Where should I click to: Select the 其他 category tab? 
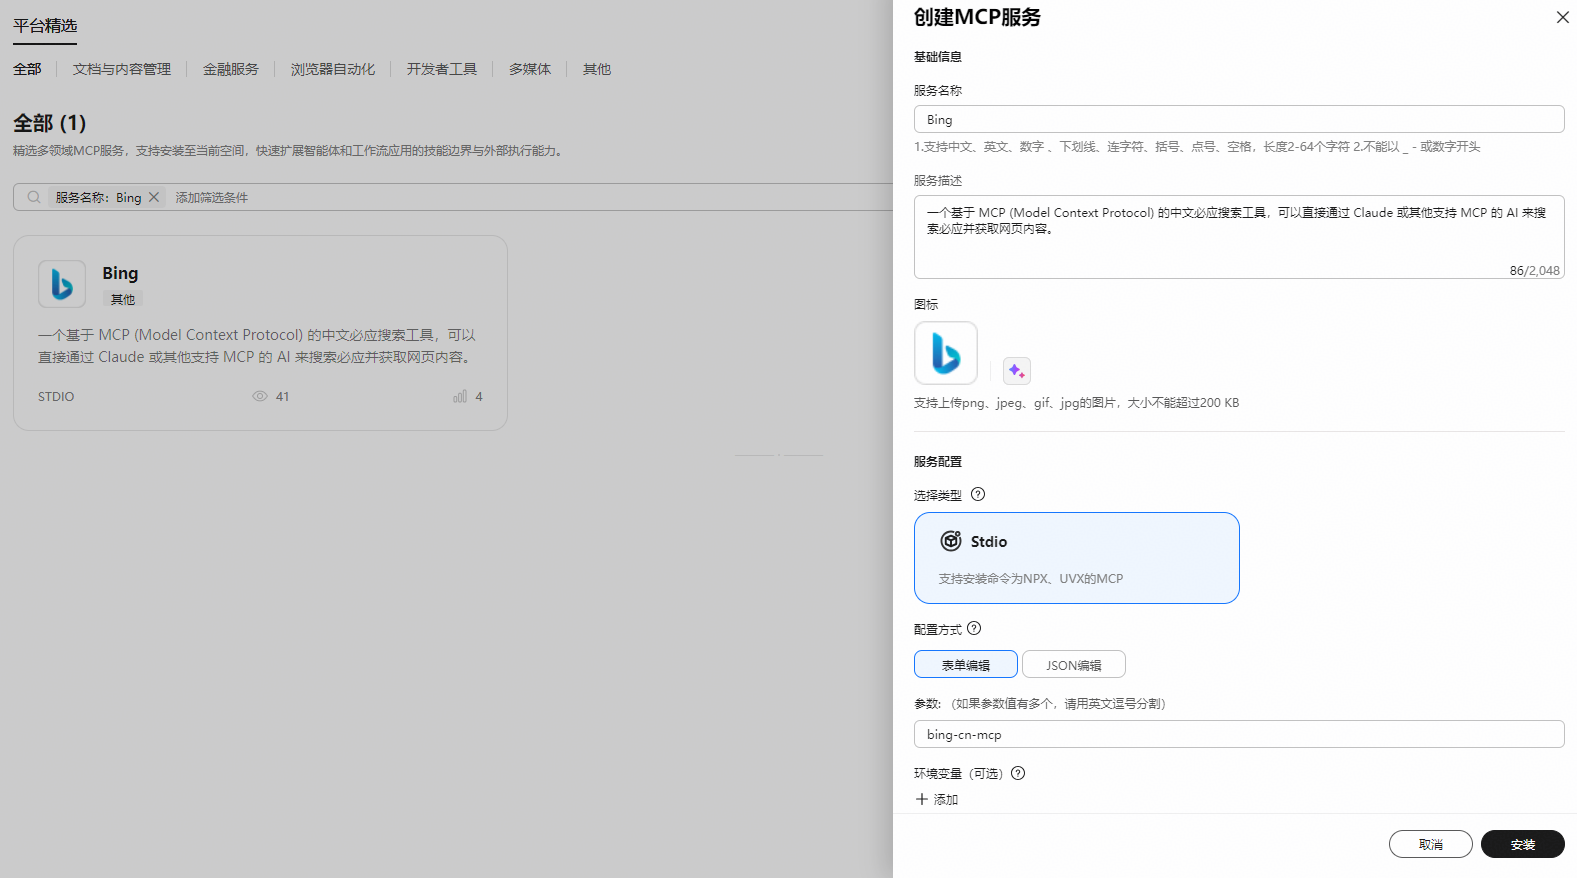tap(597, 69)
